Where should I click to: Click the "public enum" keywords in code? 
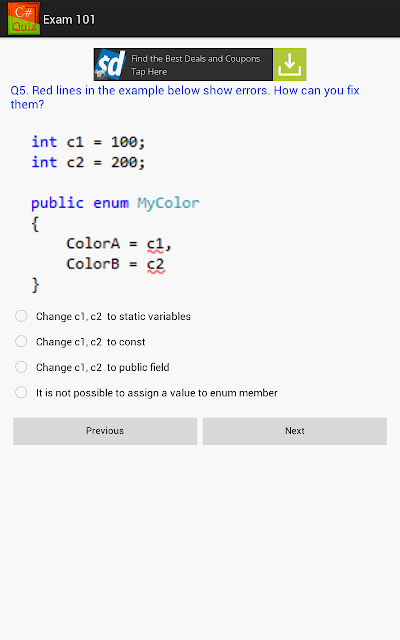click(x=80, y=203)
